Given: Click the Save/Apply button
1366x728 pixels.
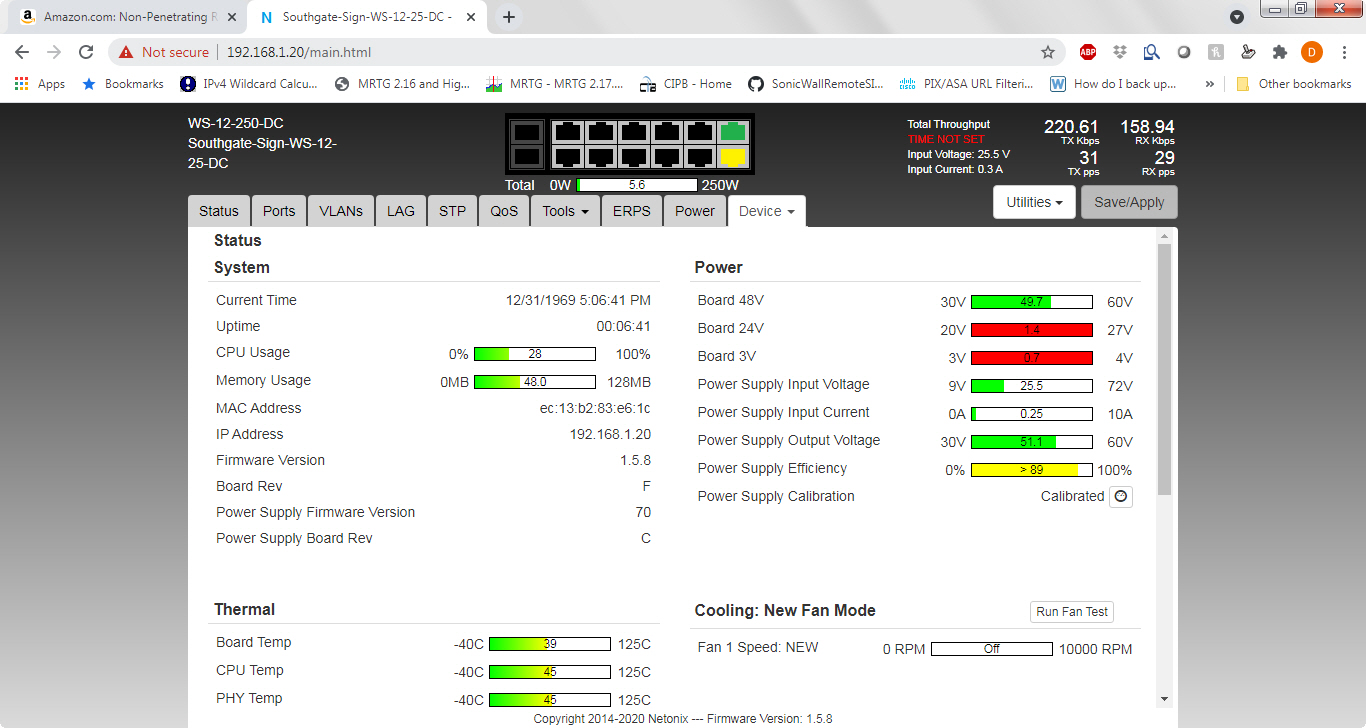Looking at the screenshot, I should pos(1129,202).
